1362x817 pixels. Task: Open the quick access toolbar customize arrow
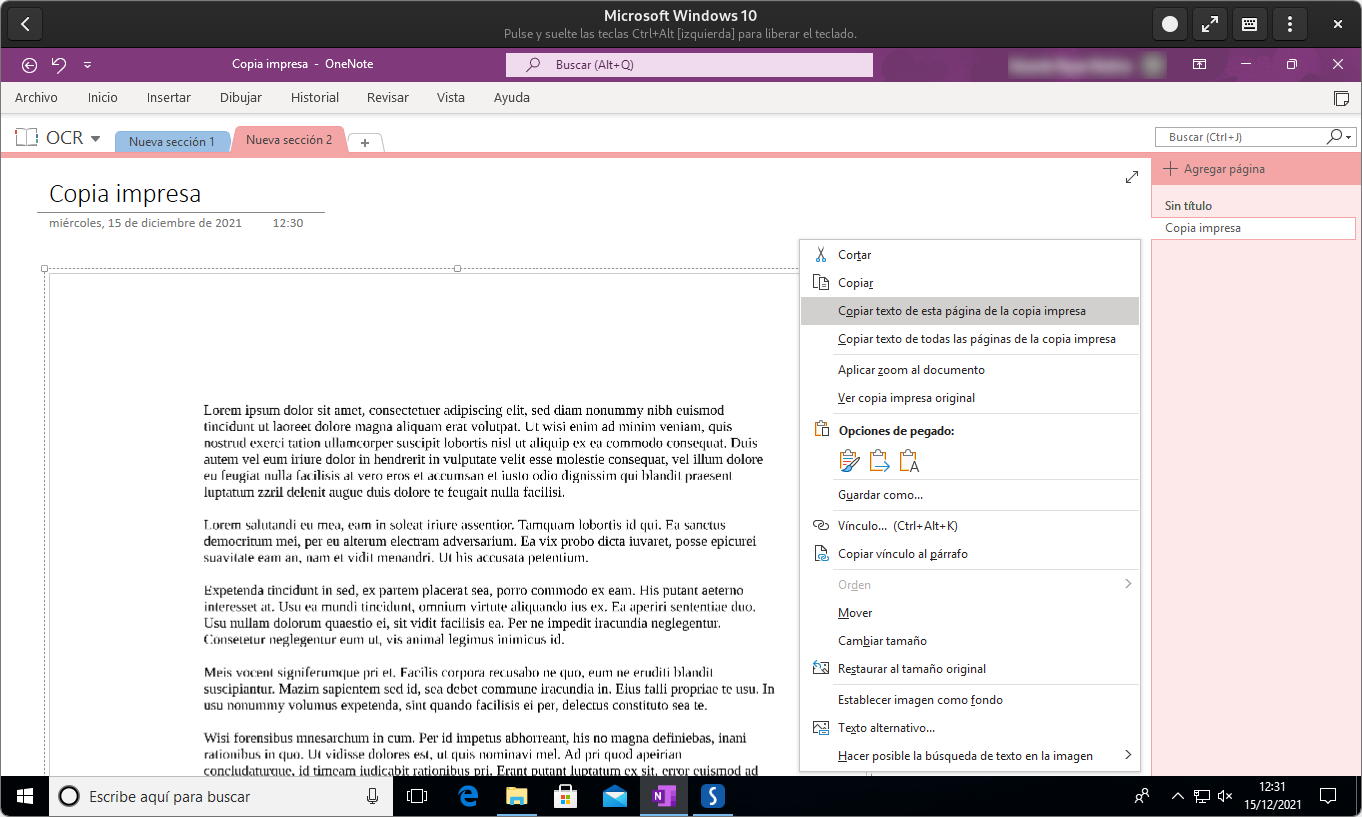coord(87,65)
